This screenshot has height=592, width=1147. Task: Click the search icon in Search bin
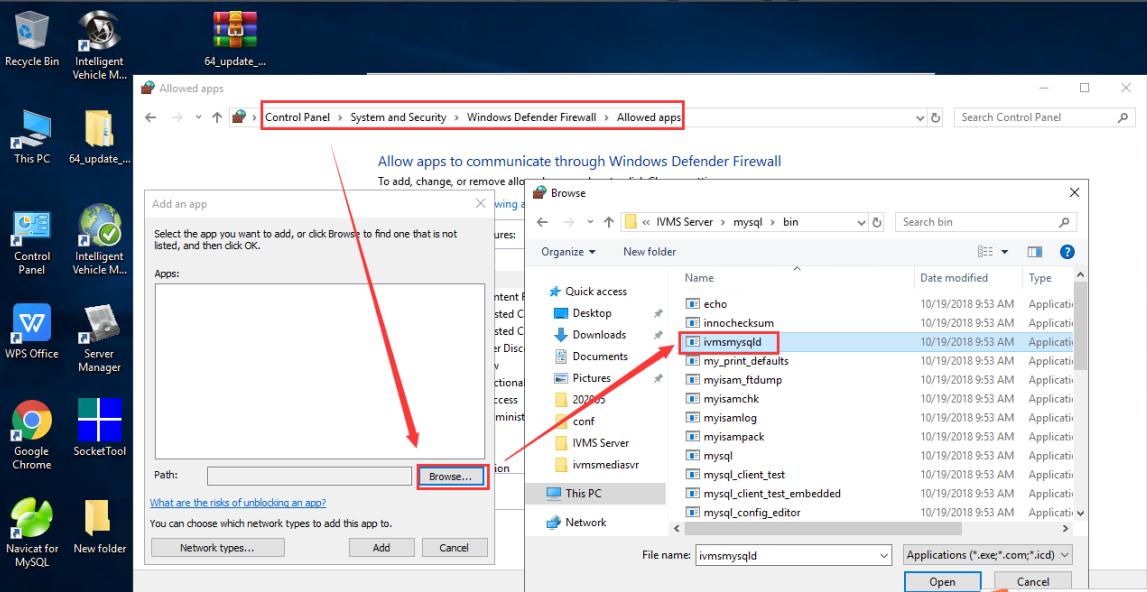coord(1065,222)
